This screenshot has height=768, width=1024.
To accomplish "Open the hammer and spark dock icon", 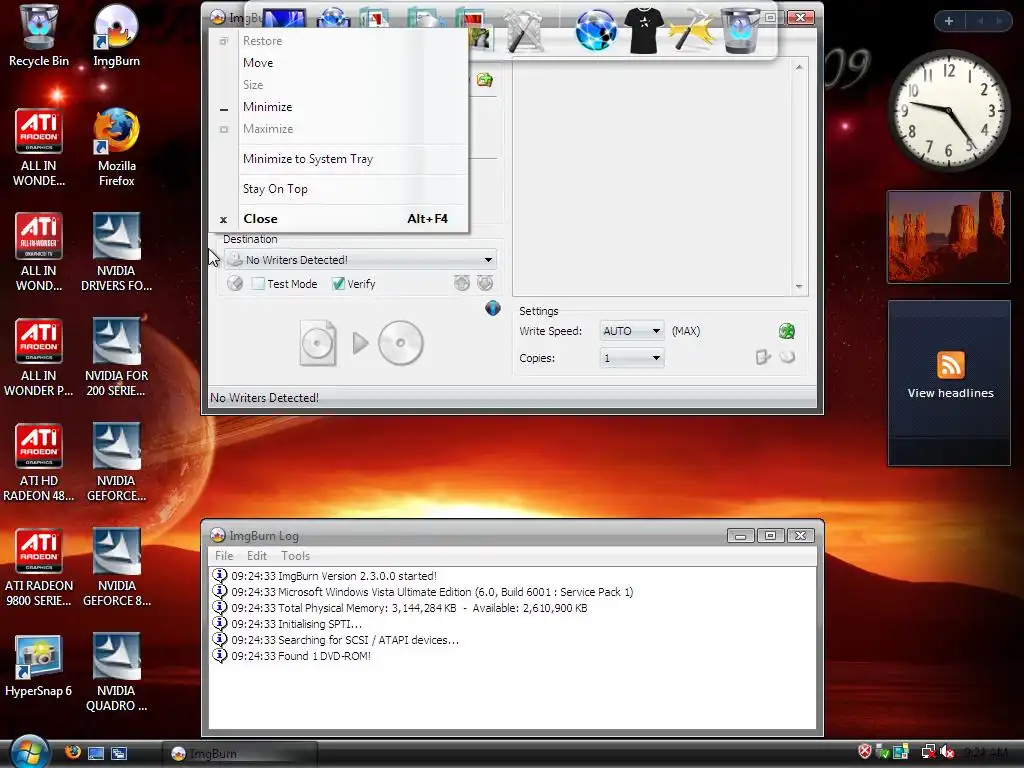I will click(692, 29).
